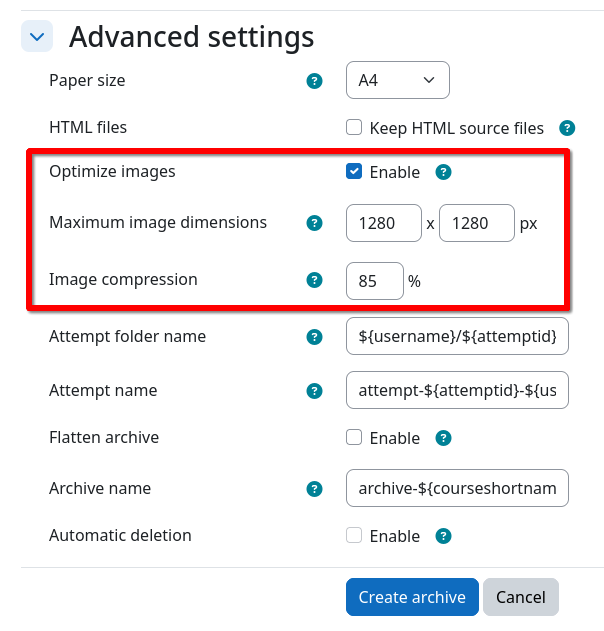Click the Paper size label

[x=87, y=80]
